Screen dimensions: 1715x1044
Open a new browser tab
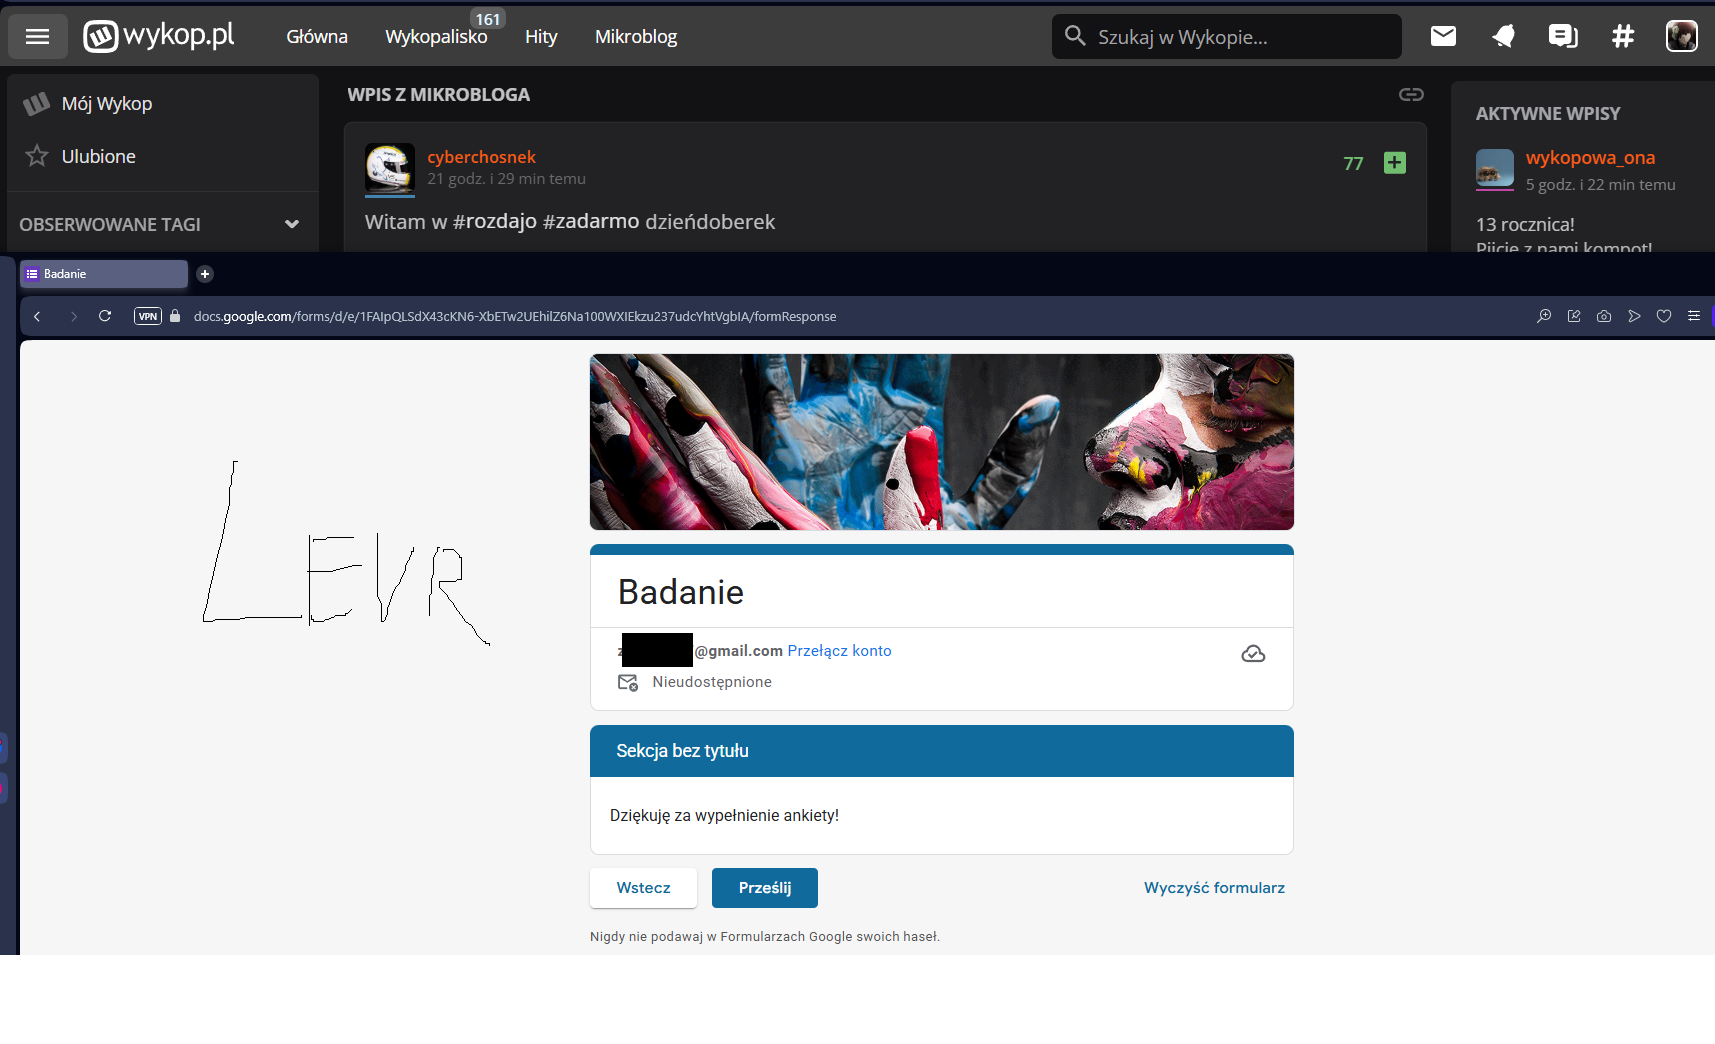coord(205,274)
